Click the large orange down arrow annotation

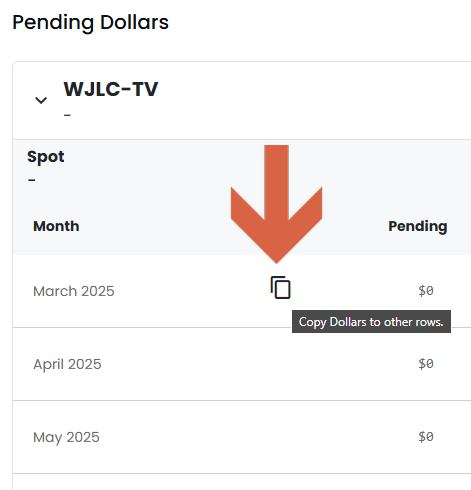(x=276, y=204)
